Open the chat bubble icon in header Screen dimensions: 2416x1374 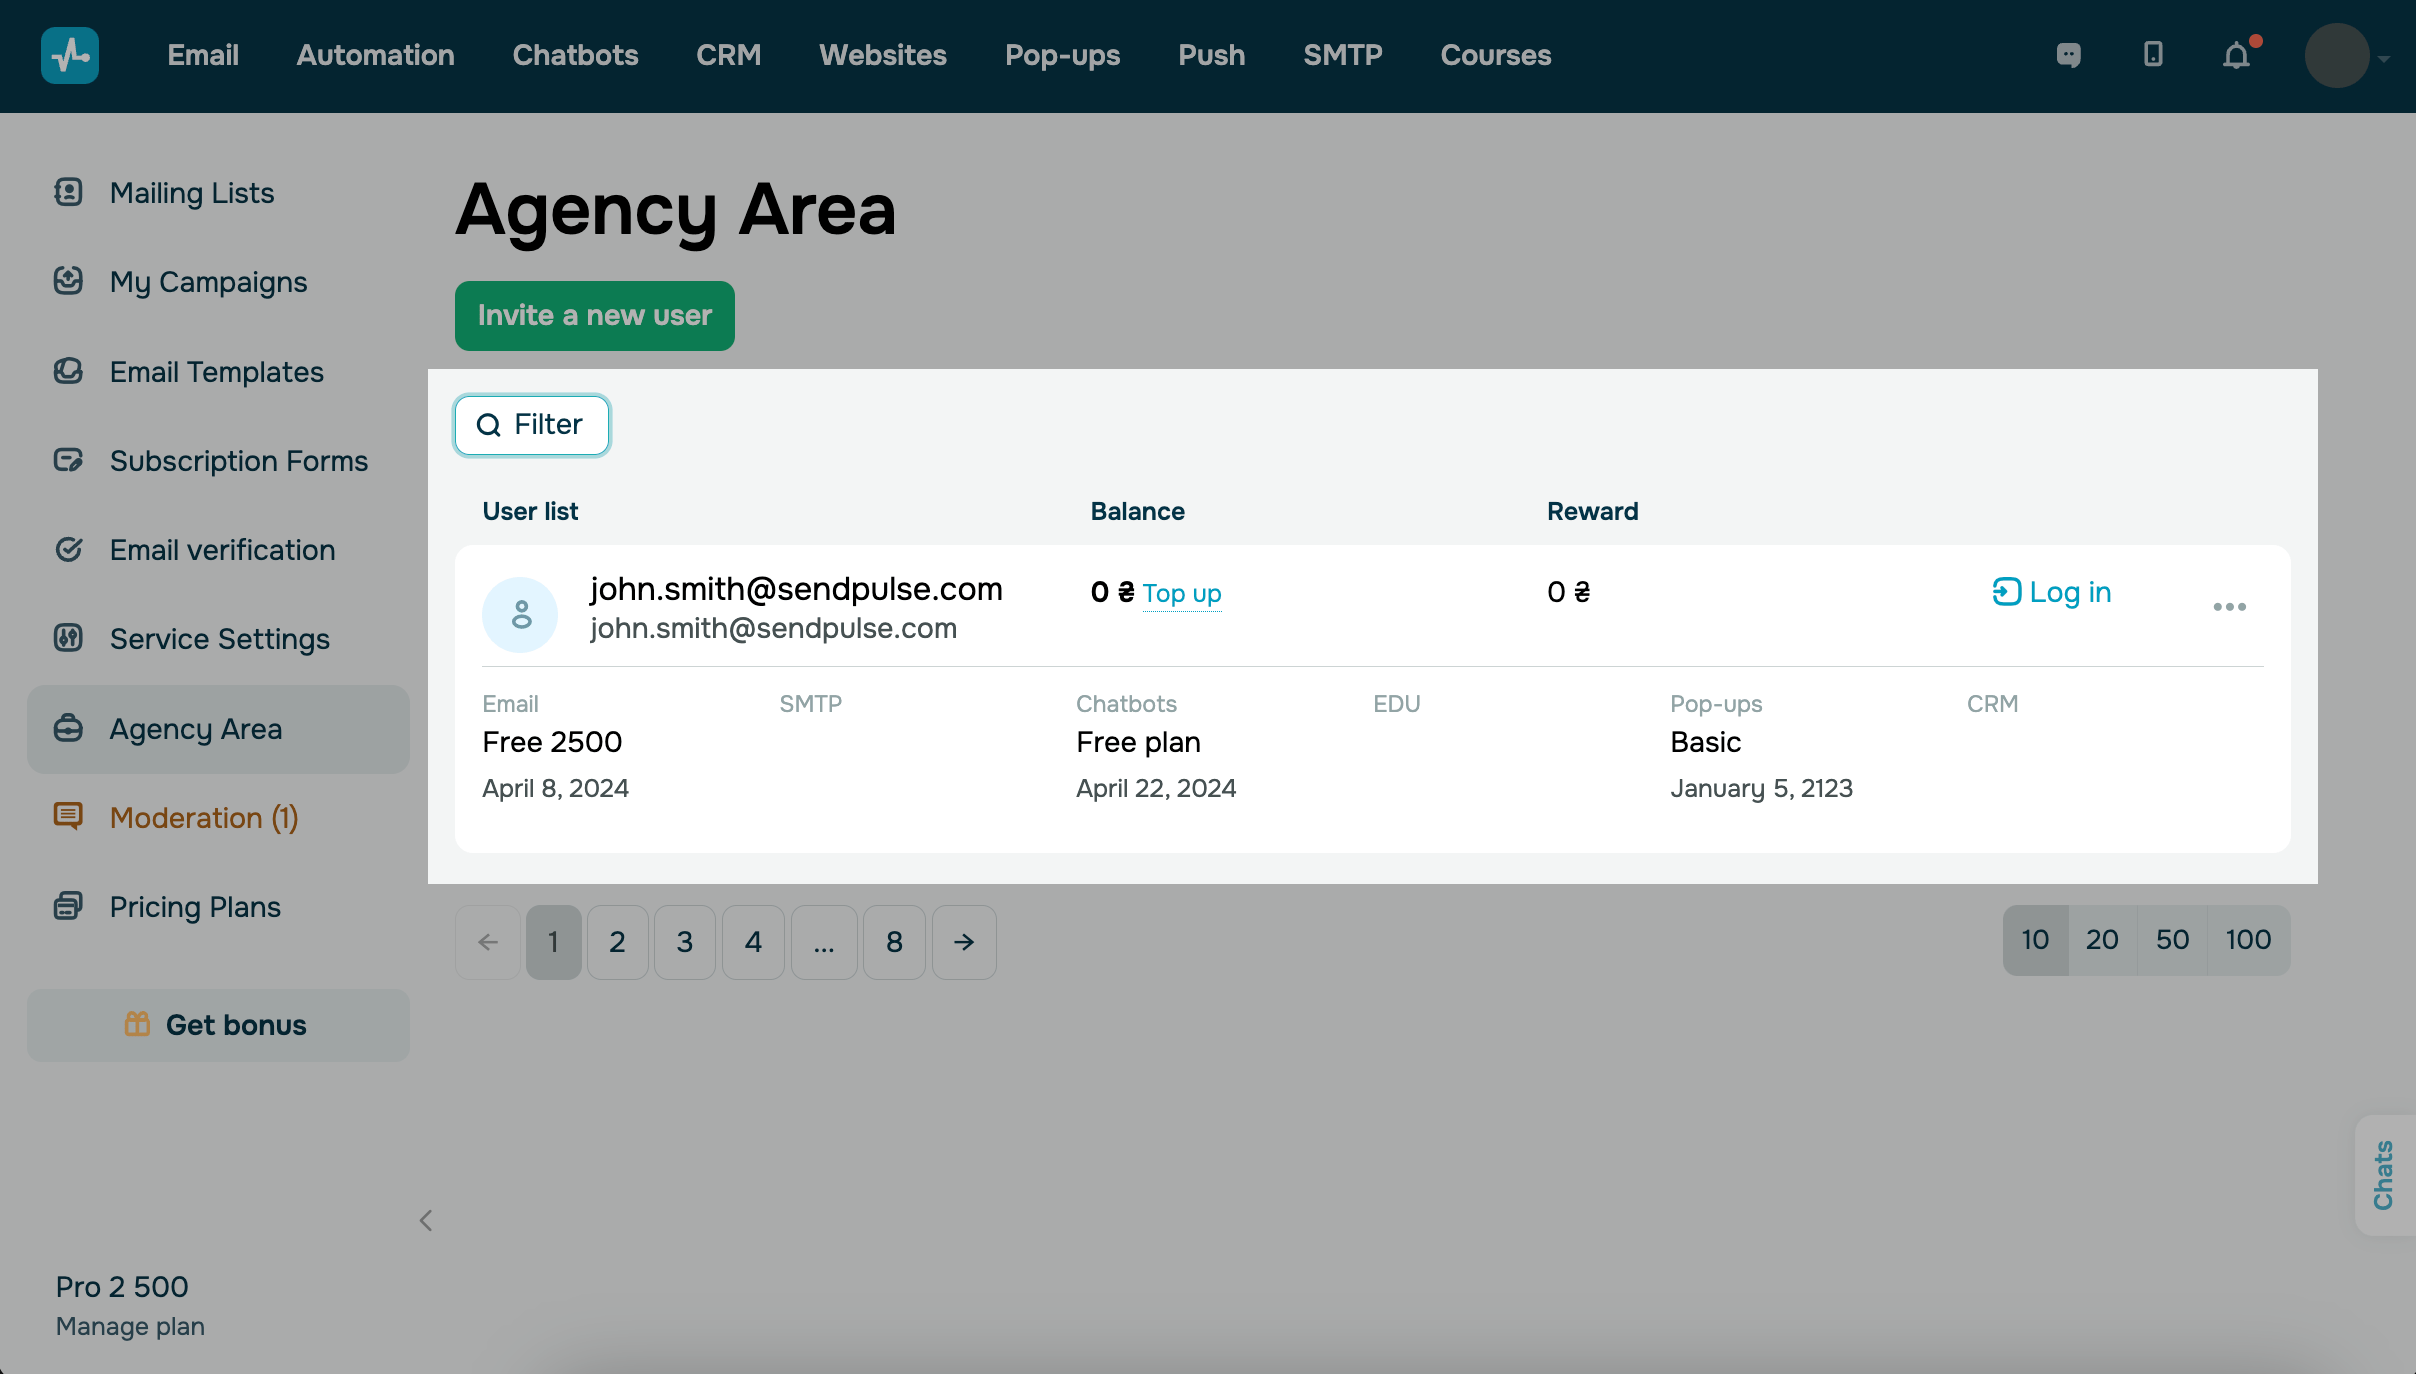pyautogui.click(x=2068, y=55)
